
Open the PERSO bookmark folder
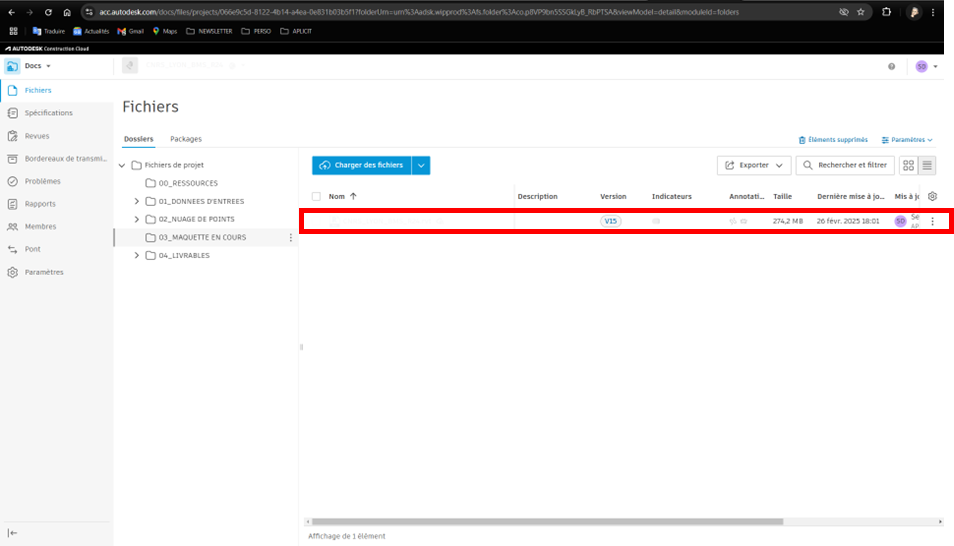point(256,31)
